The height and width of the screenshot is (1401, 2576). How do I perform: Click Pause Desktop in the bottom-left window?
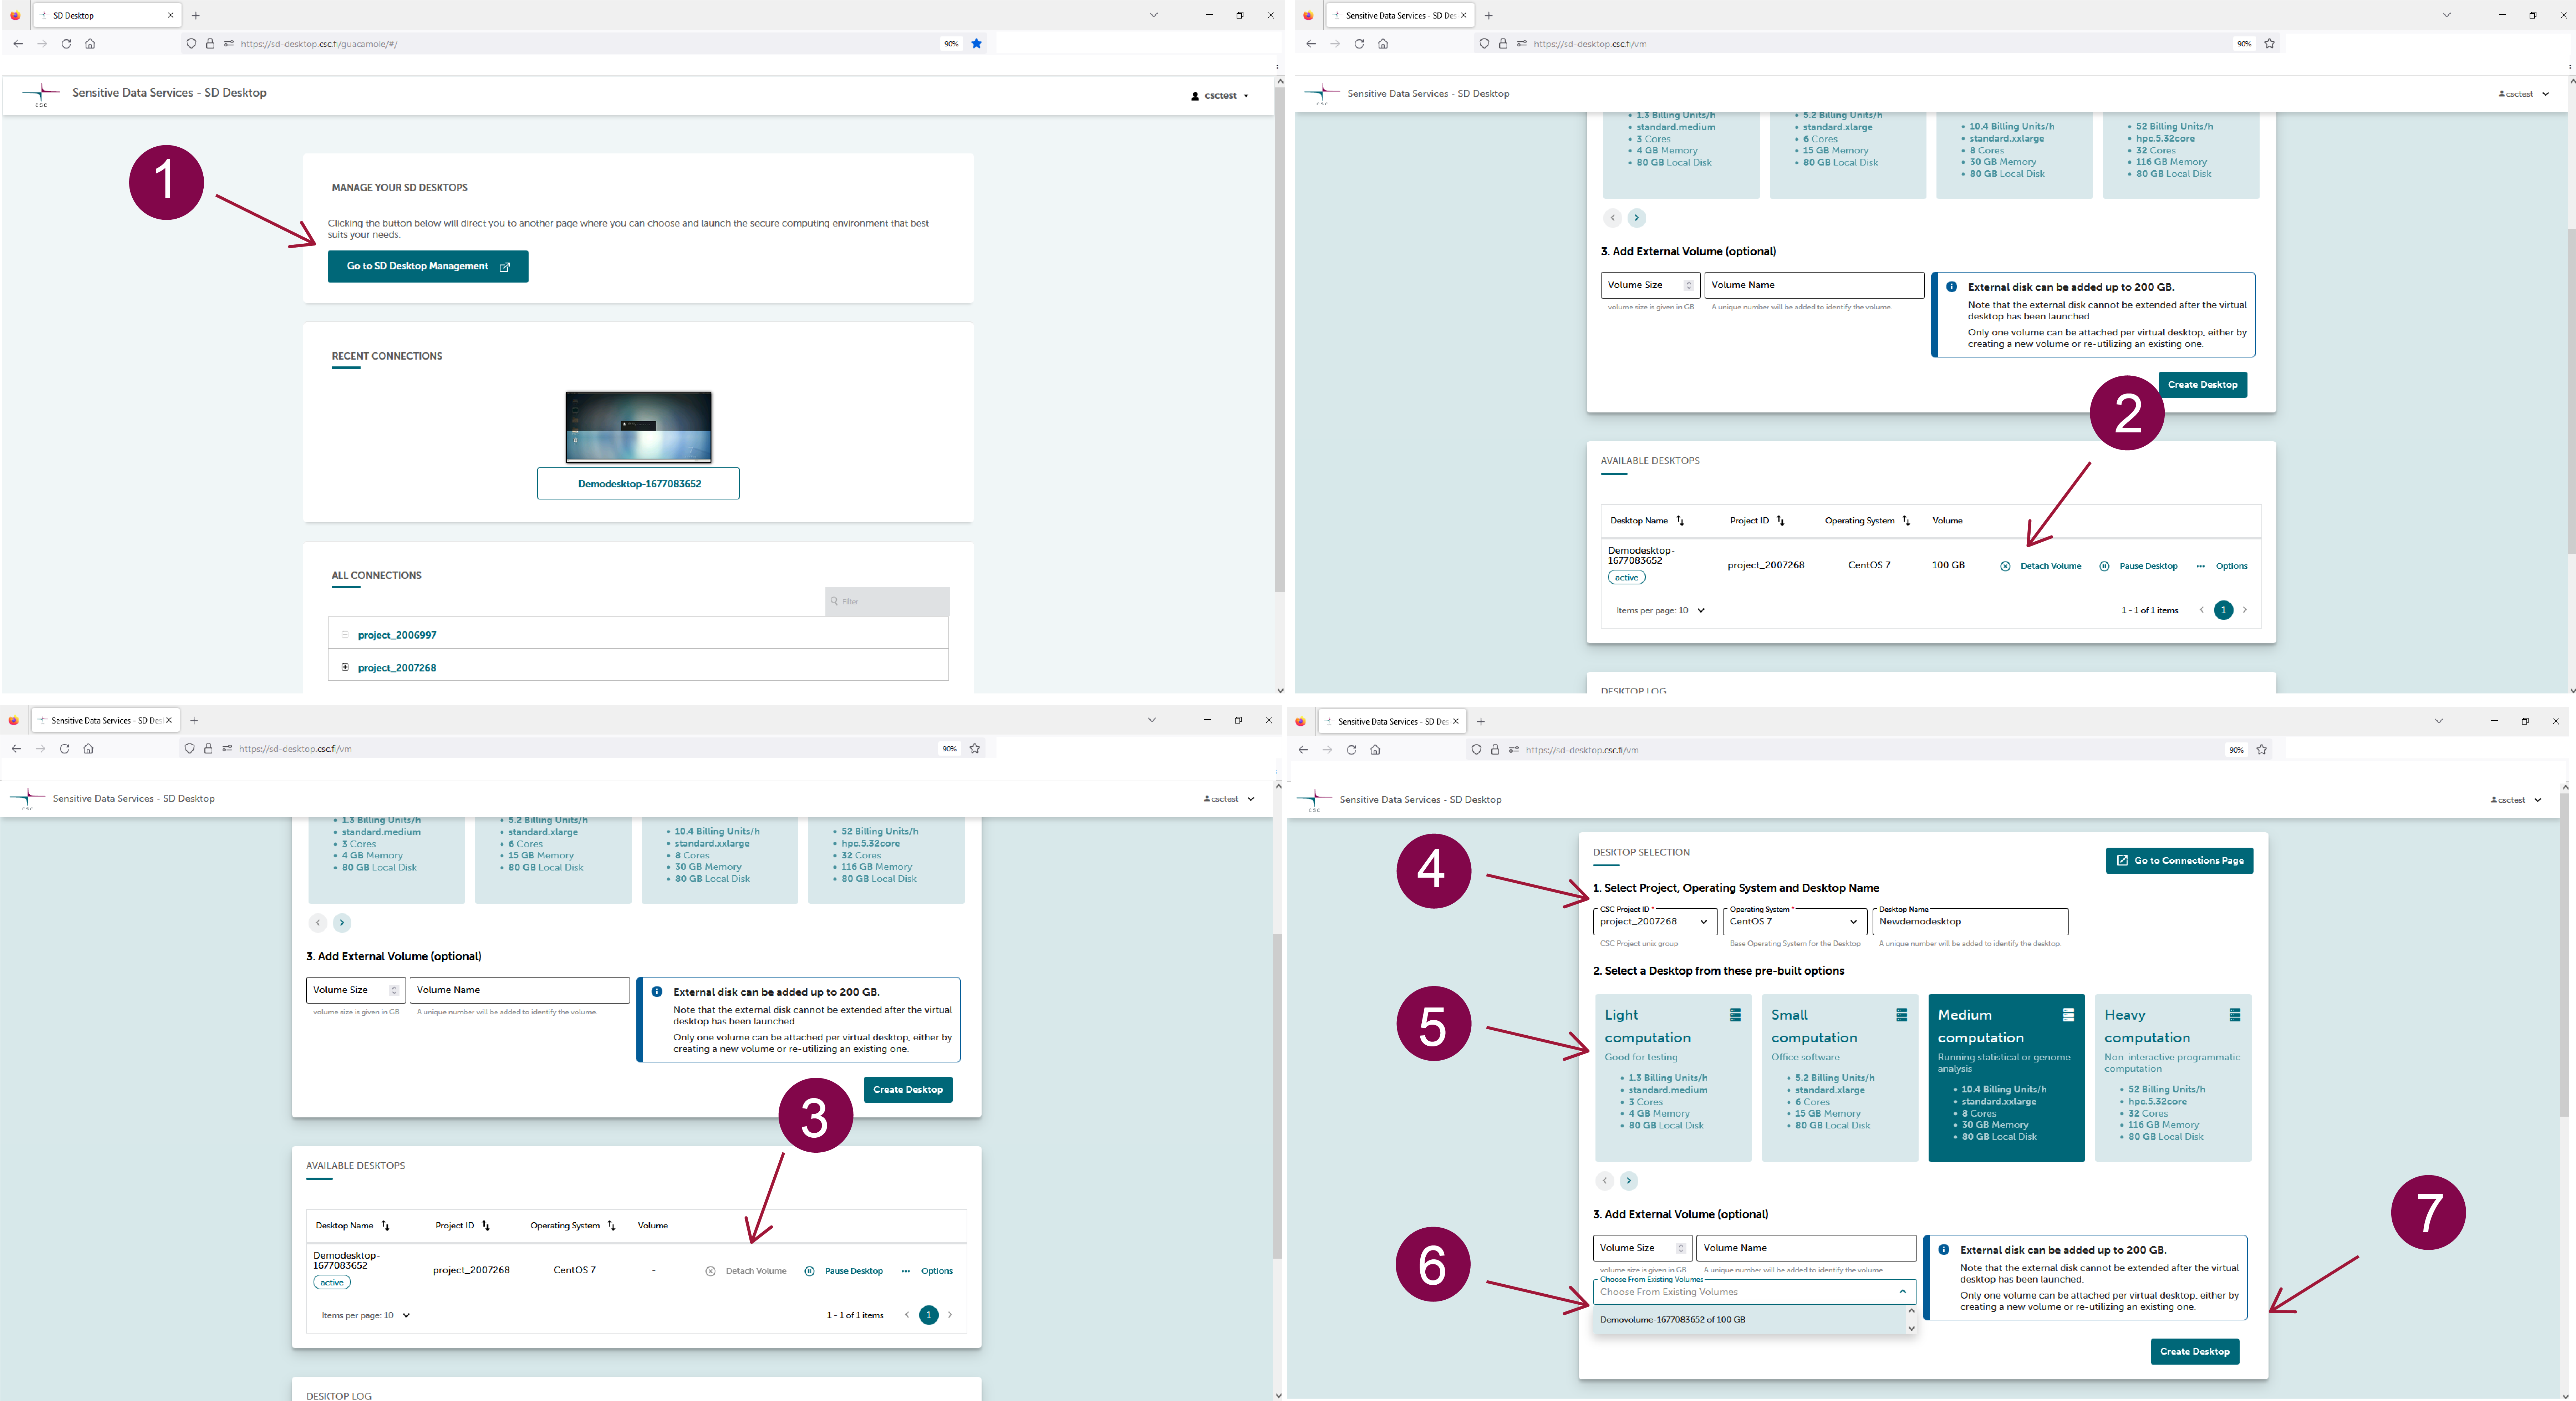tap(844, 1271)
